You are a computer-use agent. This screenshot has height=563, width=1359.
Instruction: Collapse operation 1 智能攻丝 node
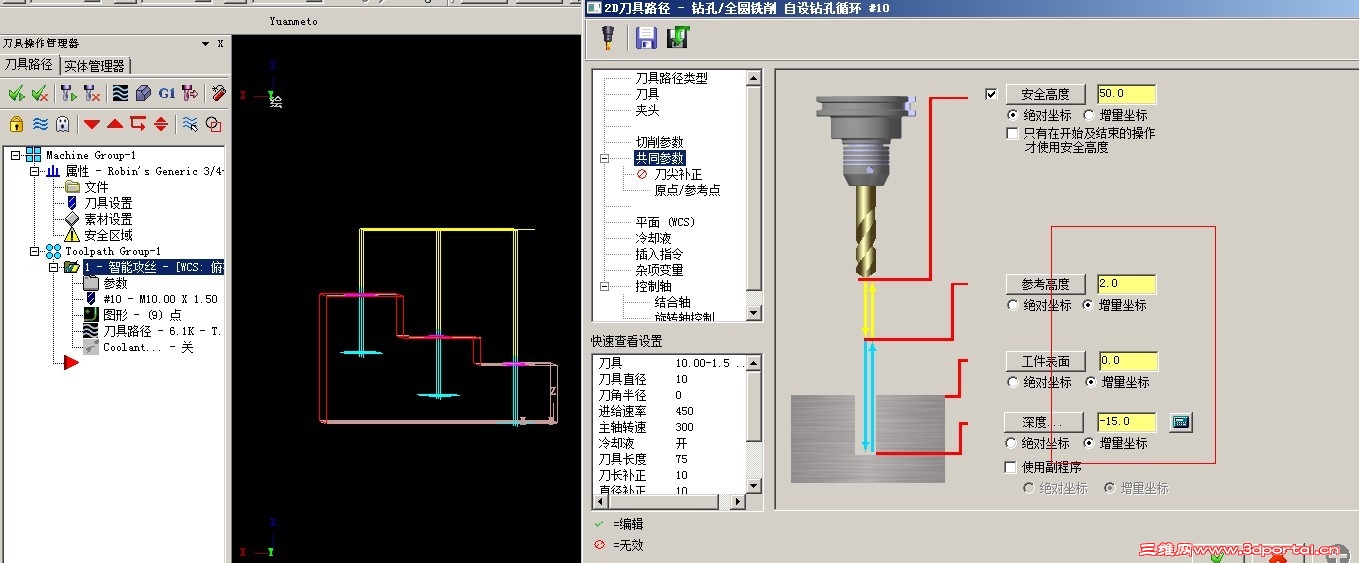coord(54,267)
